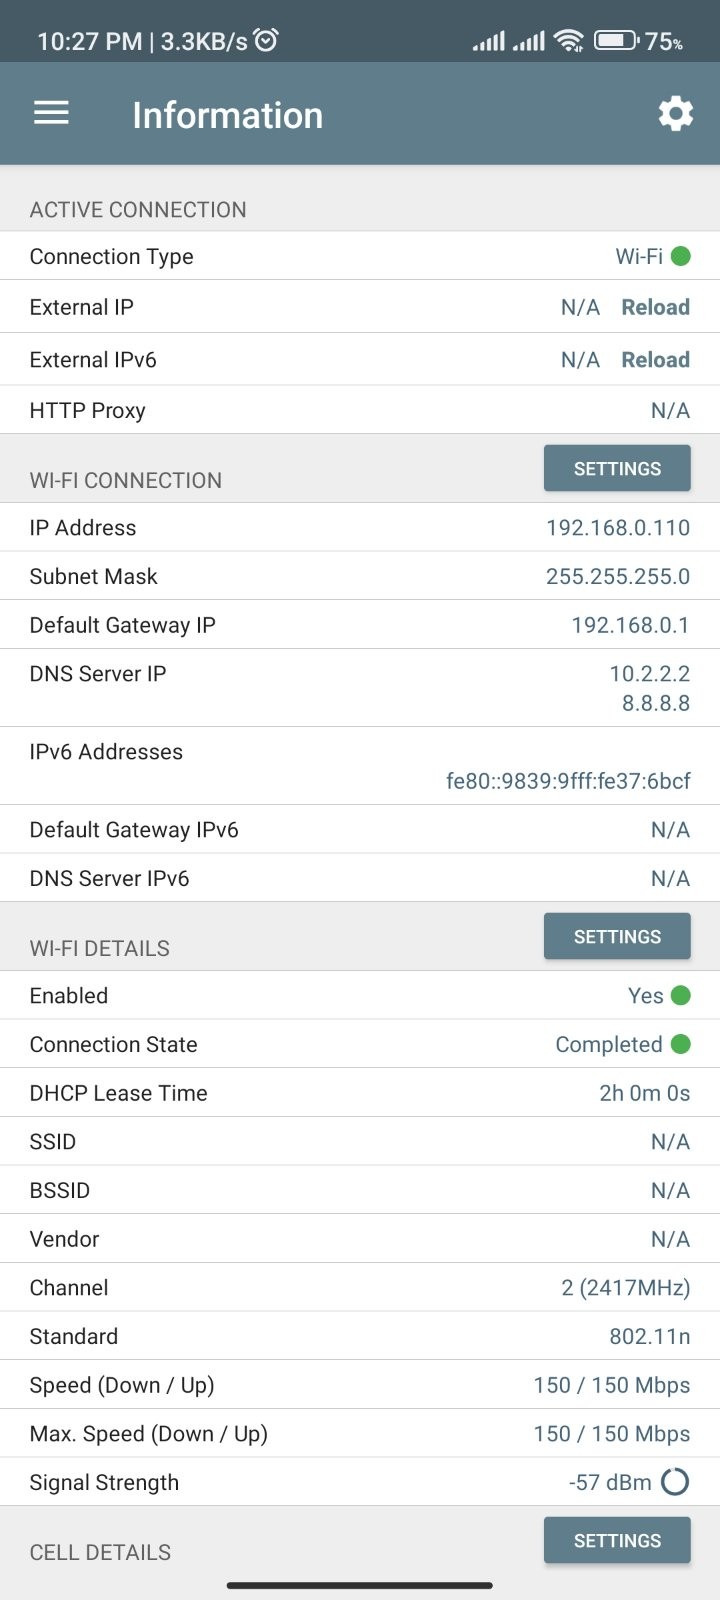The width and height of the screenshot is (720, 1600).
Task: Tap the Channel 2 (2417MHz) row
Action: pos(360,1287)
